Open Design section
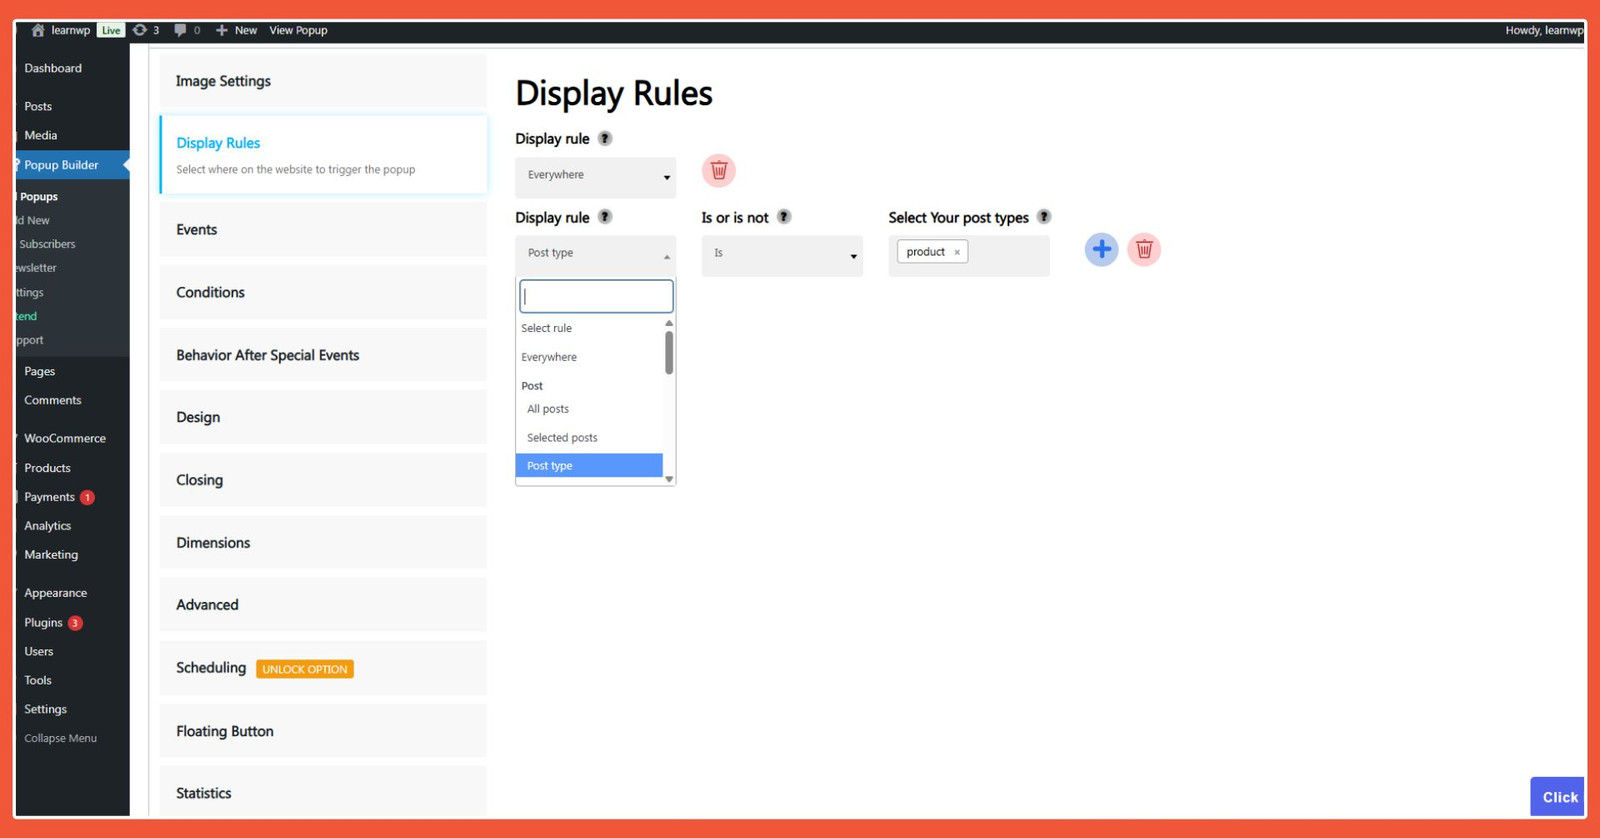The height and width of the screenshot is (838, 1600). point(323,417)
